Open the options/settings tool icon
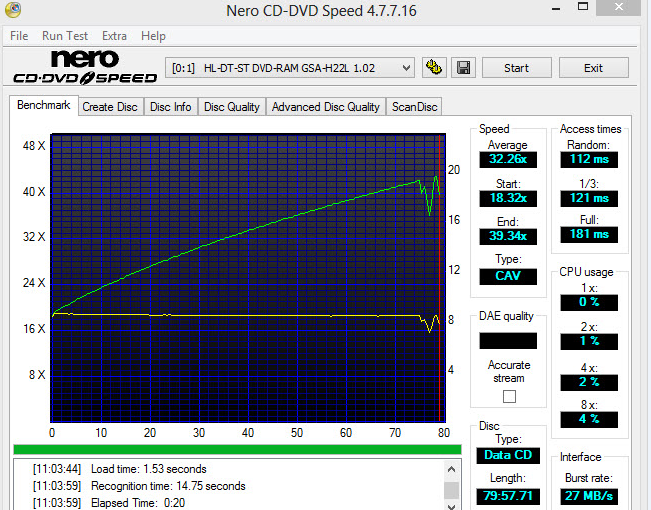Screen dimensions: 651x510 click(x=434, y=68)
